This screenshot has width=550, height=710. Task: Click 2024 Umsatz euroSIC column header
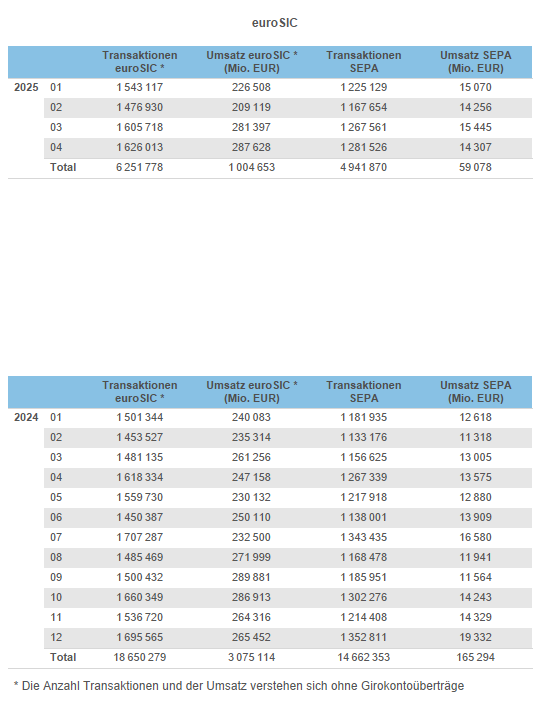[252, 392]
